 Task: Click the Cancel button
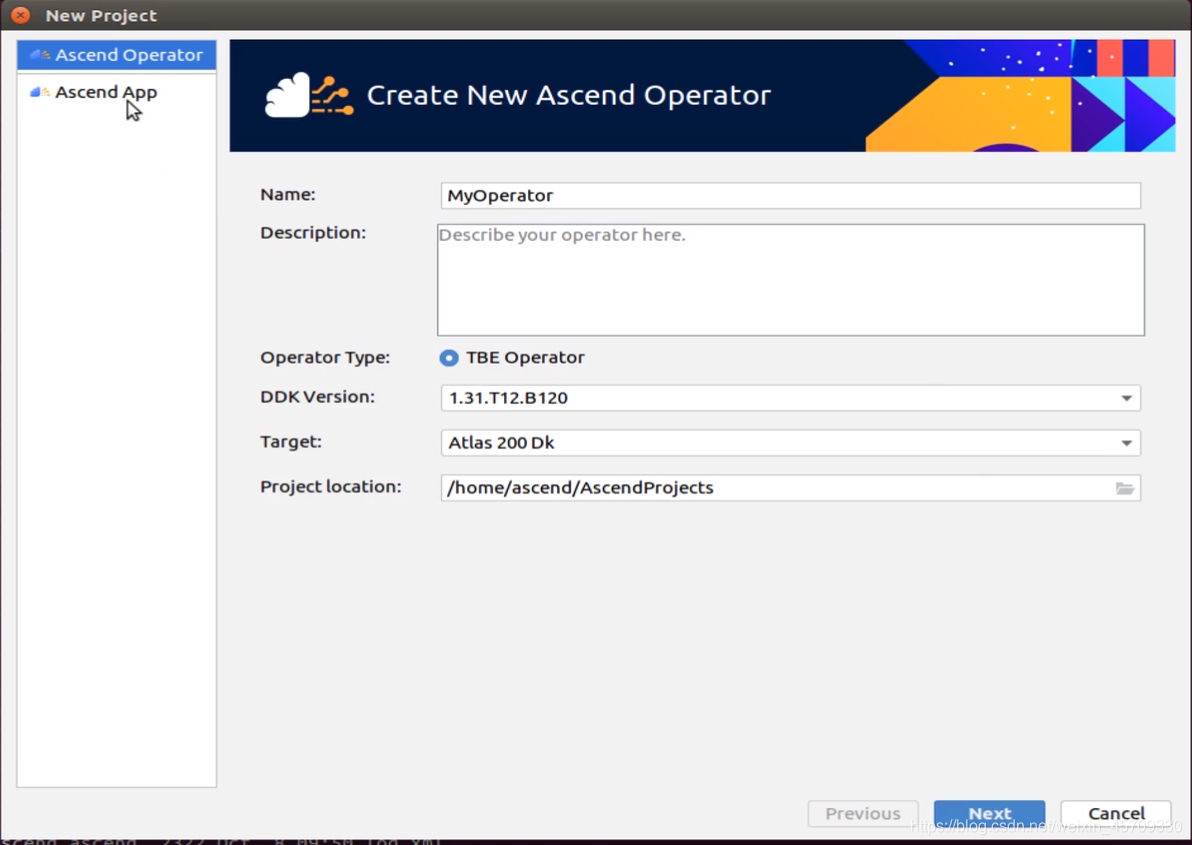coord(1116,814)
